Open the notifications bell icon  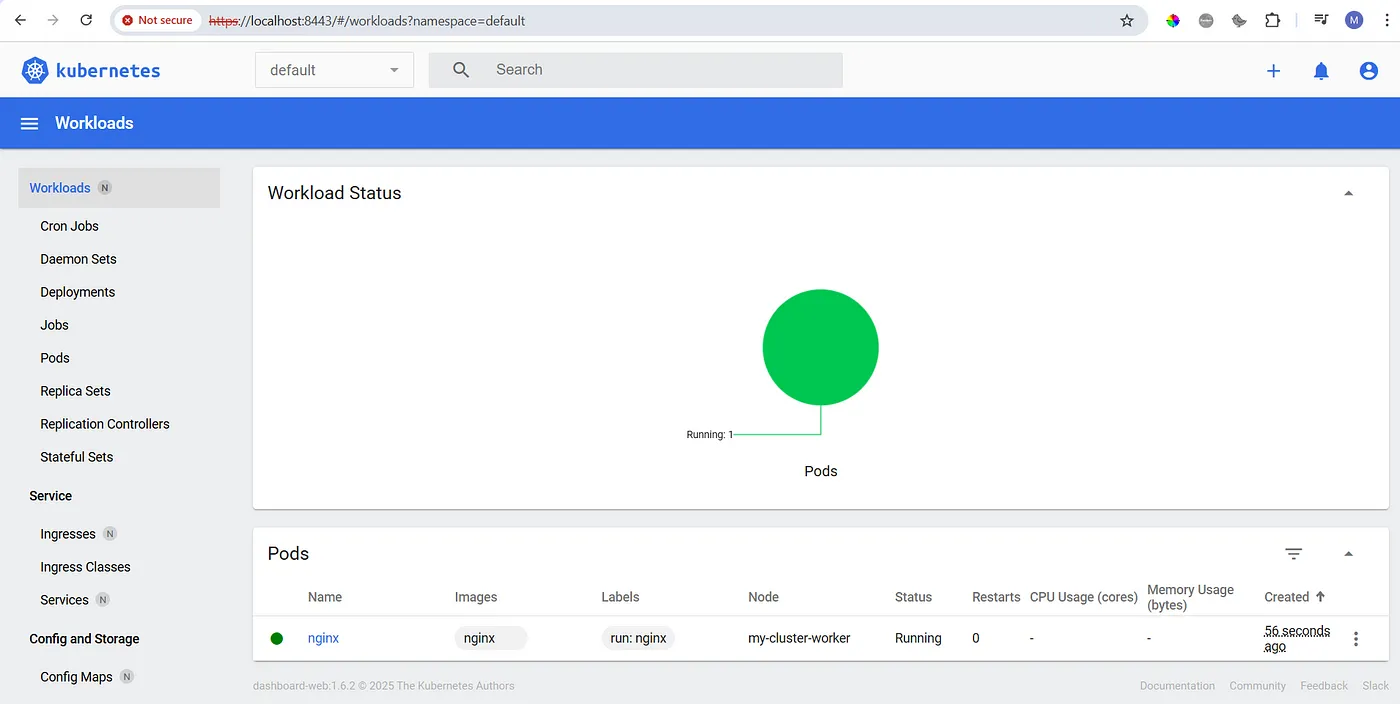[1321, 70]
